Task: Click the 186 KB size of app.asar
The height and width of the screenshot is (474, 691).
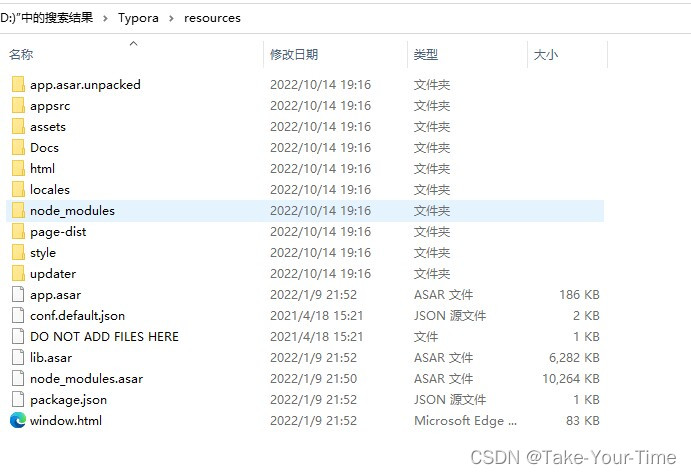Action: [579, 295]
